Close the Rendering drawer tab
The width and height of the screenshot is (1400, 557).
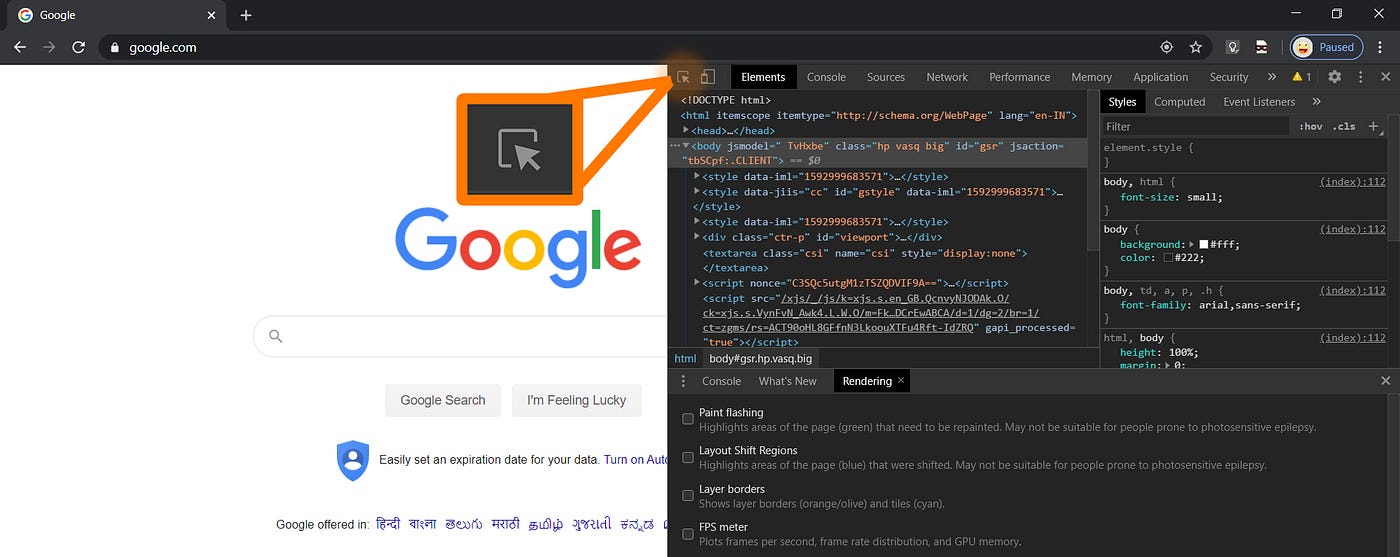tap(901, 380)
